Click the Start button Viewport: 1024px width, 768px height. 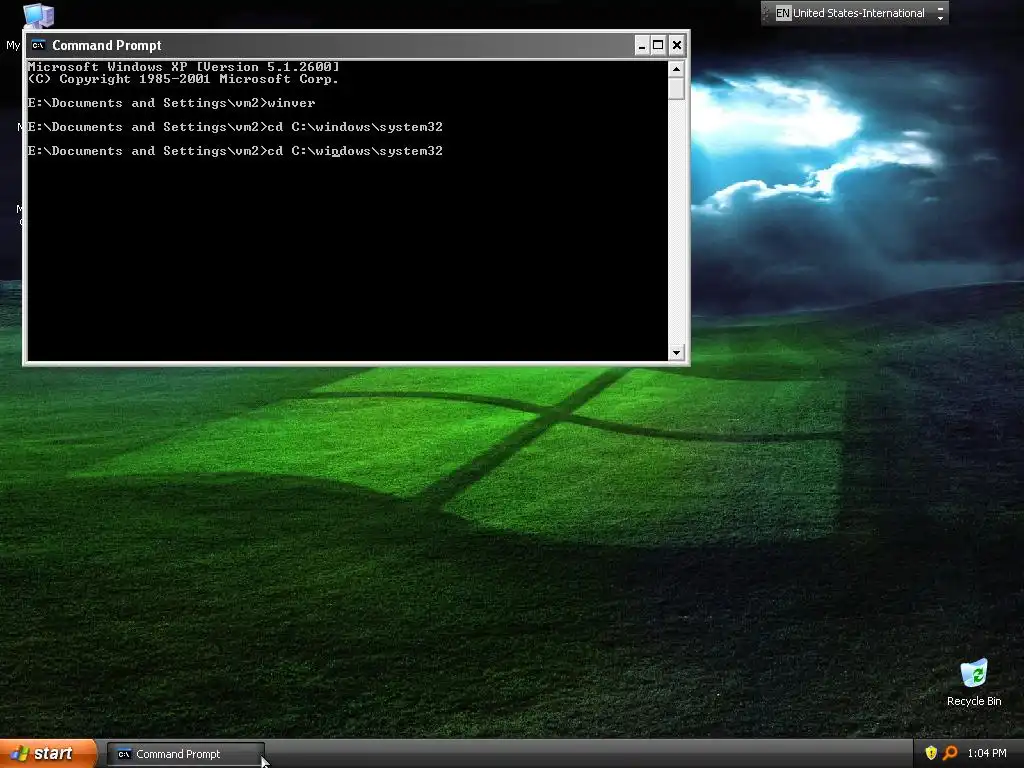(48, 754)
